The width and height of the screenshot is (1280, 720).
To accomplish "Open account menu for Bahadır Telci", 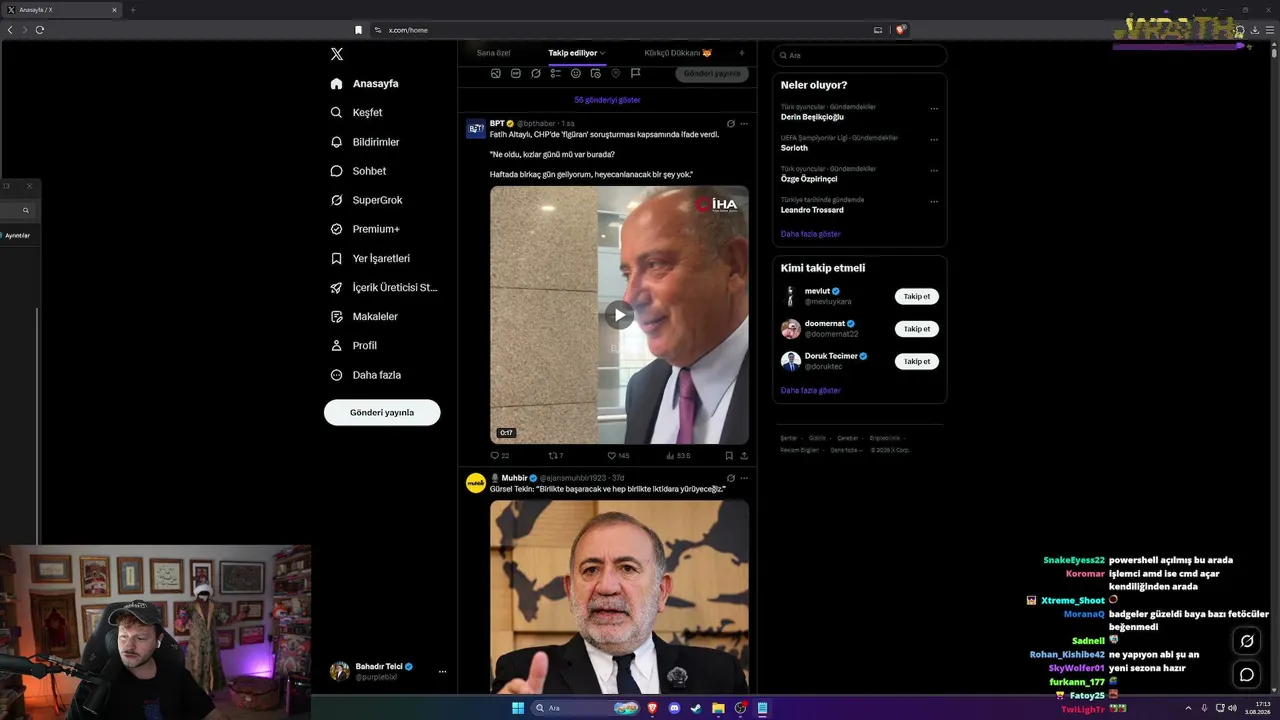I will coord(389,671).
